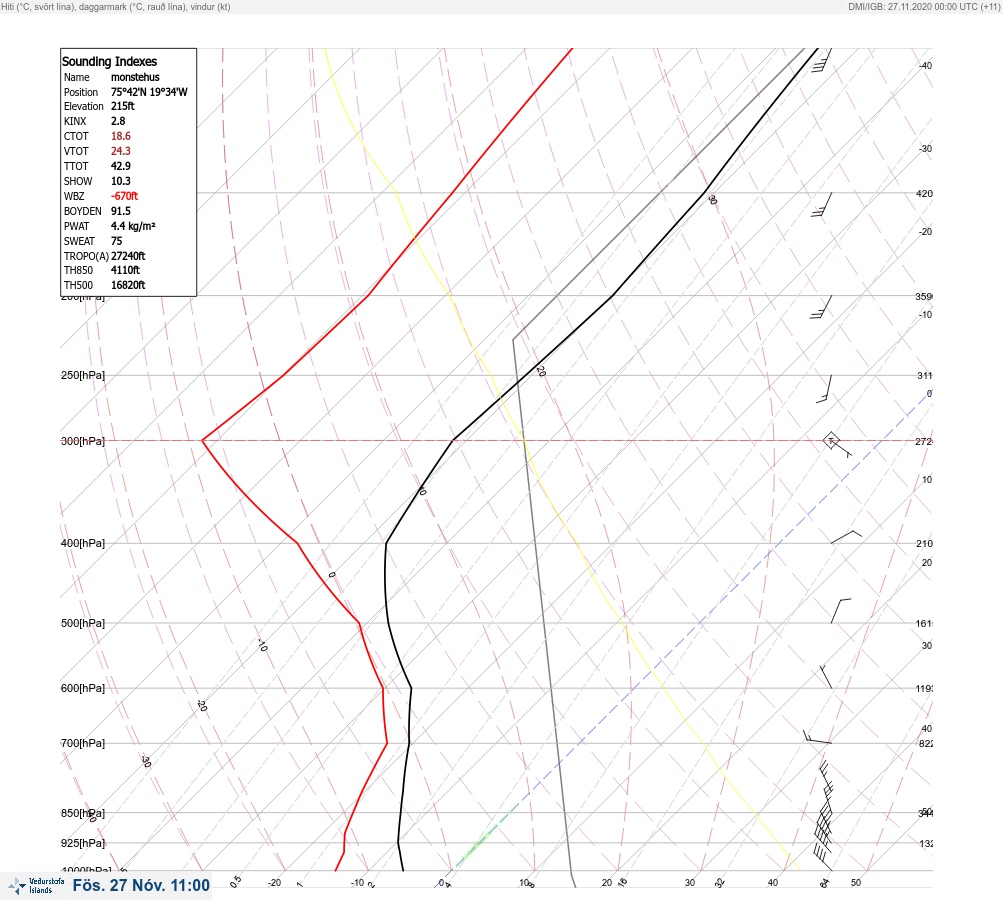Screen dimensions: 1003x900
Task: Click the 925[hPa] pressure label
Action: [x=83, y=843]
